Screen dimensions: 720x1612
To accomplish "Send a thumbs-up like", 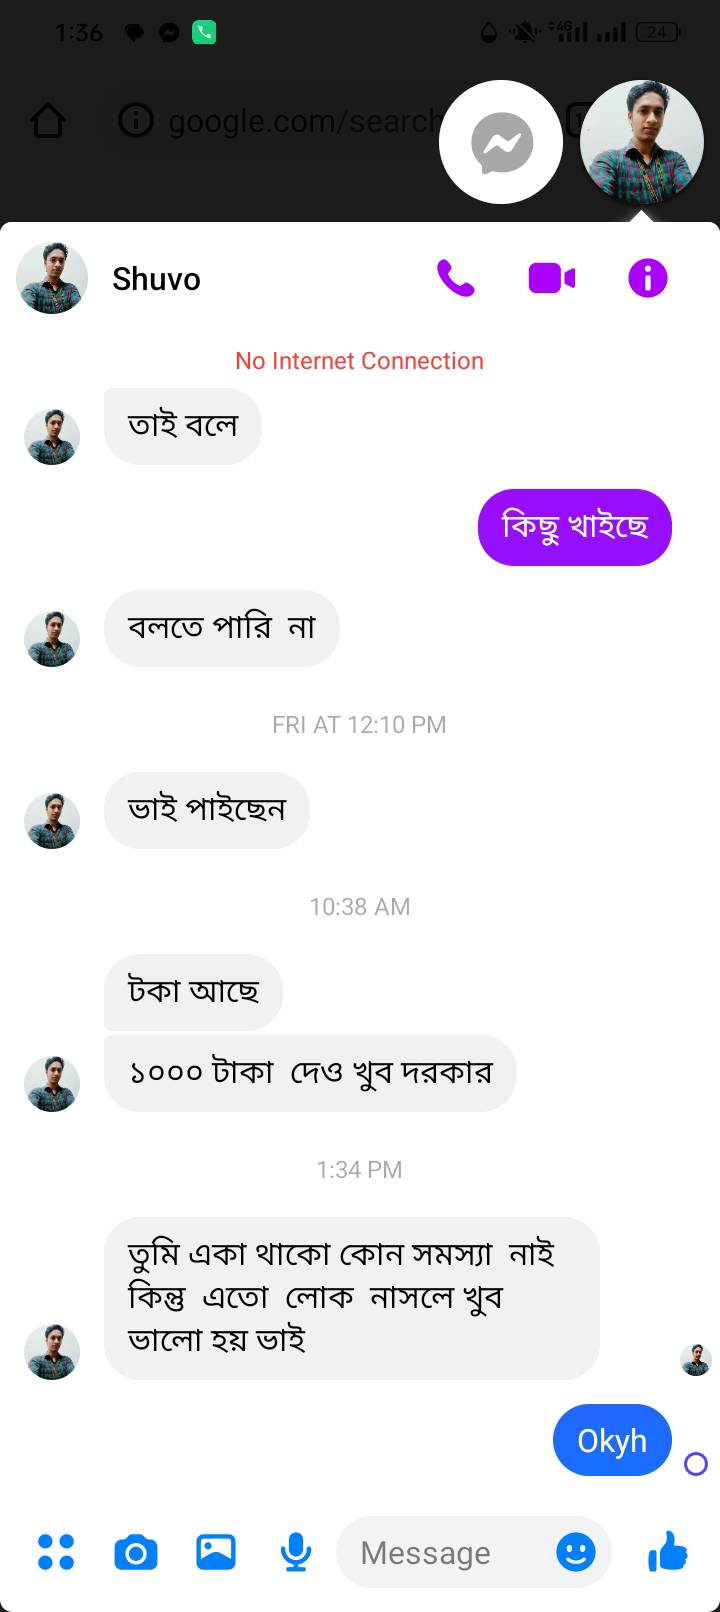I will point(668,1552).
